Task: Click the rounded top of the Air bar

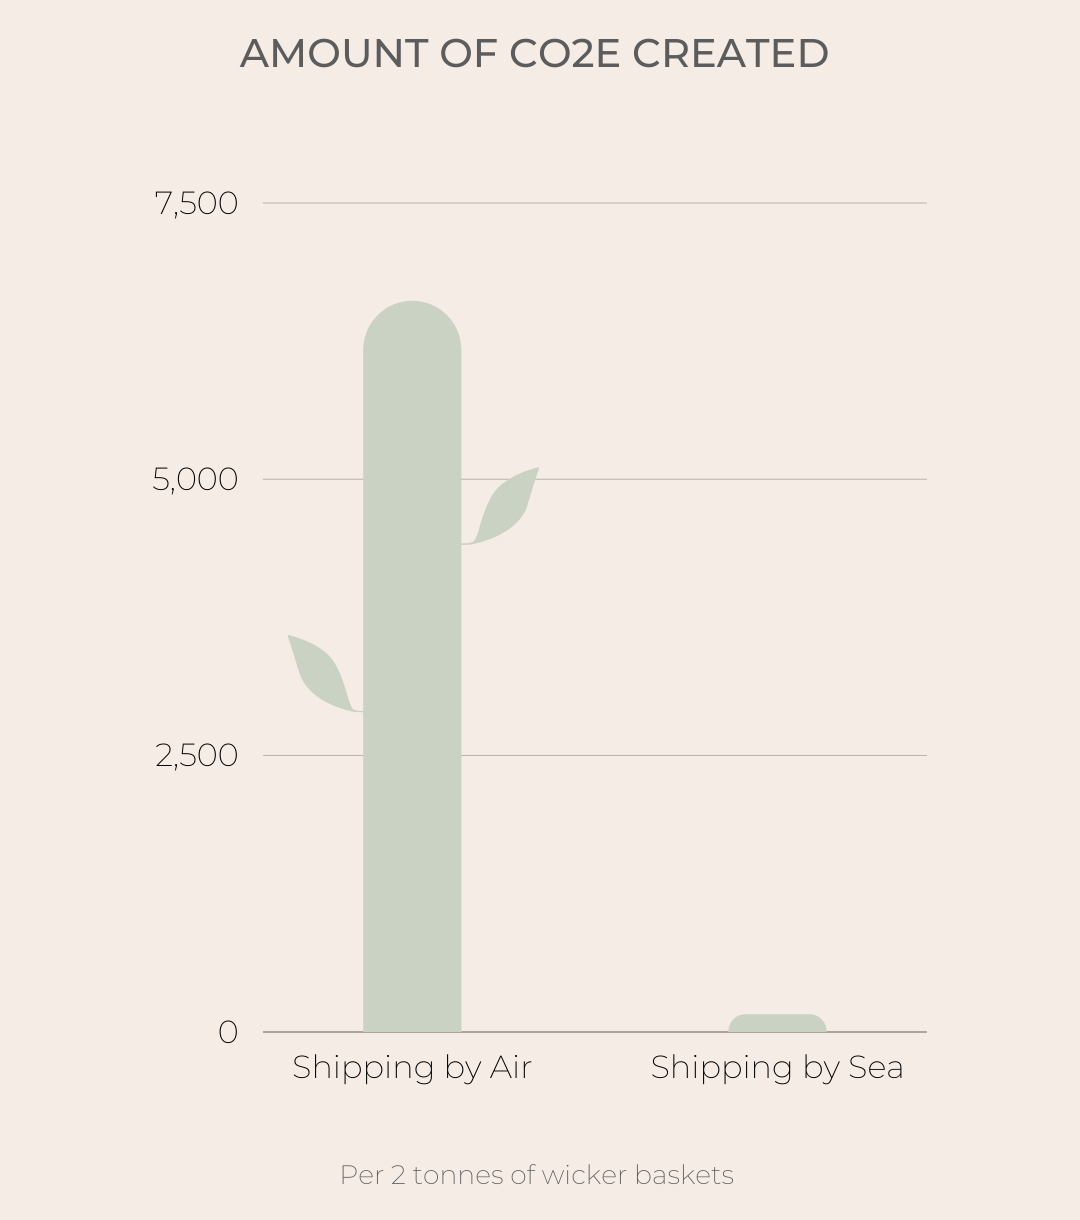Action: pyautogui.click(x=412, y=325)
